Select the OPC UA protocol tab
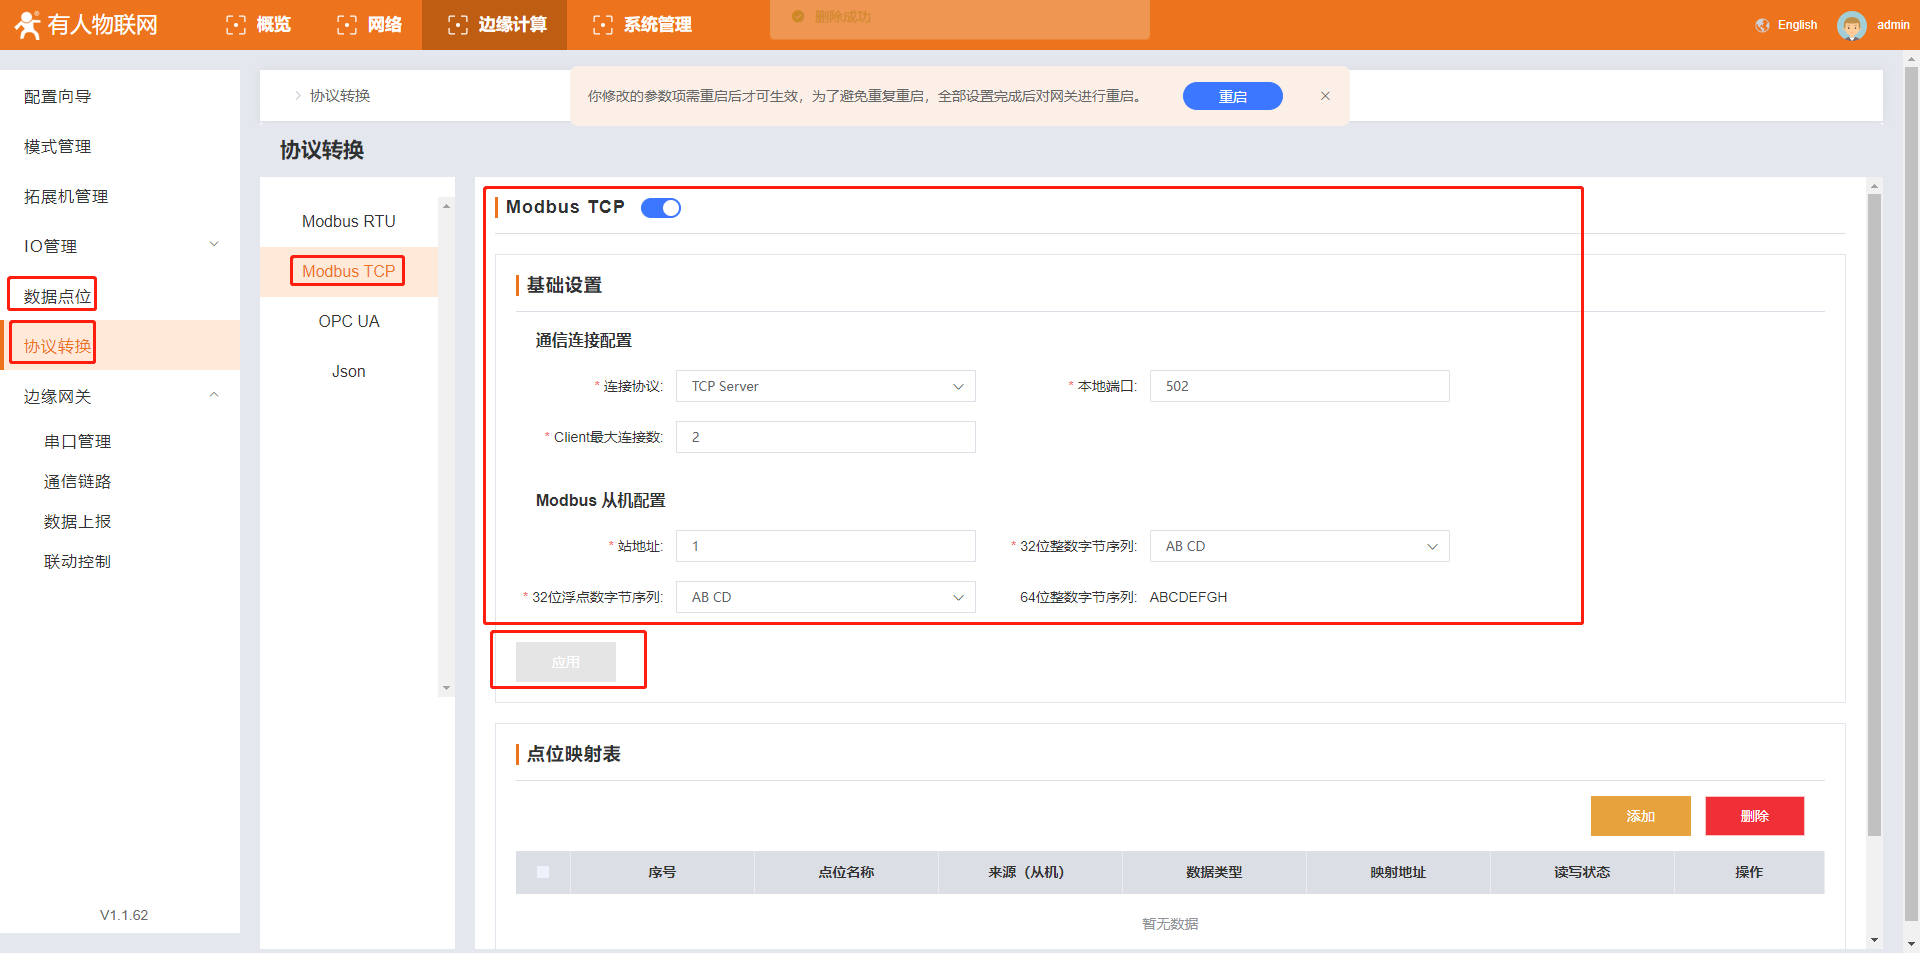 348,321
